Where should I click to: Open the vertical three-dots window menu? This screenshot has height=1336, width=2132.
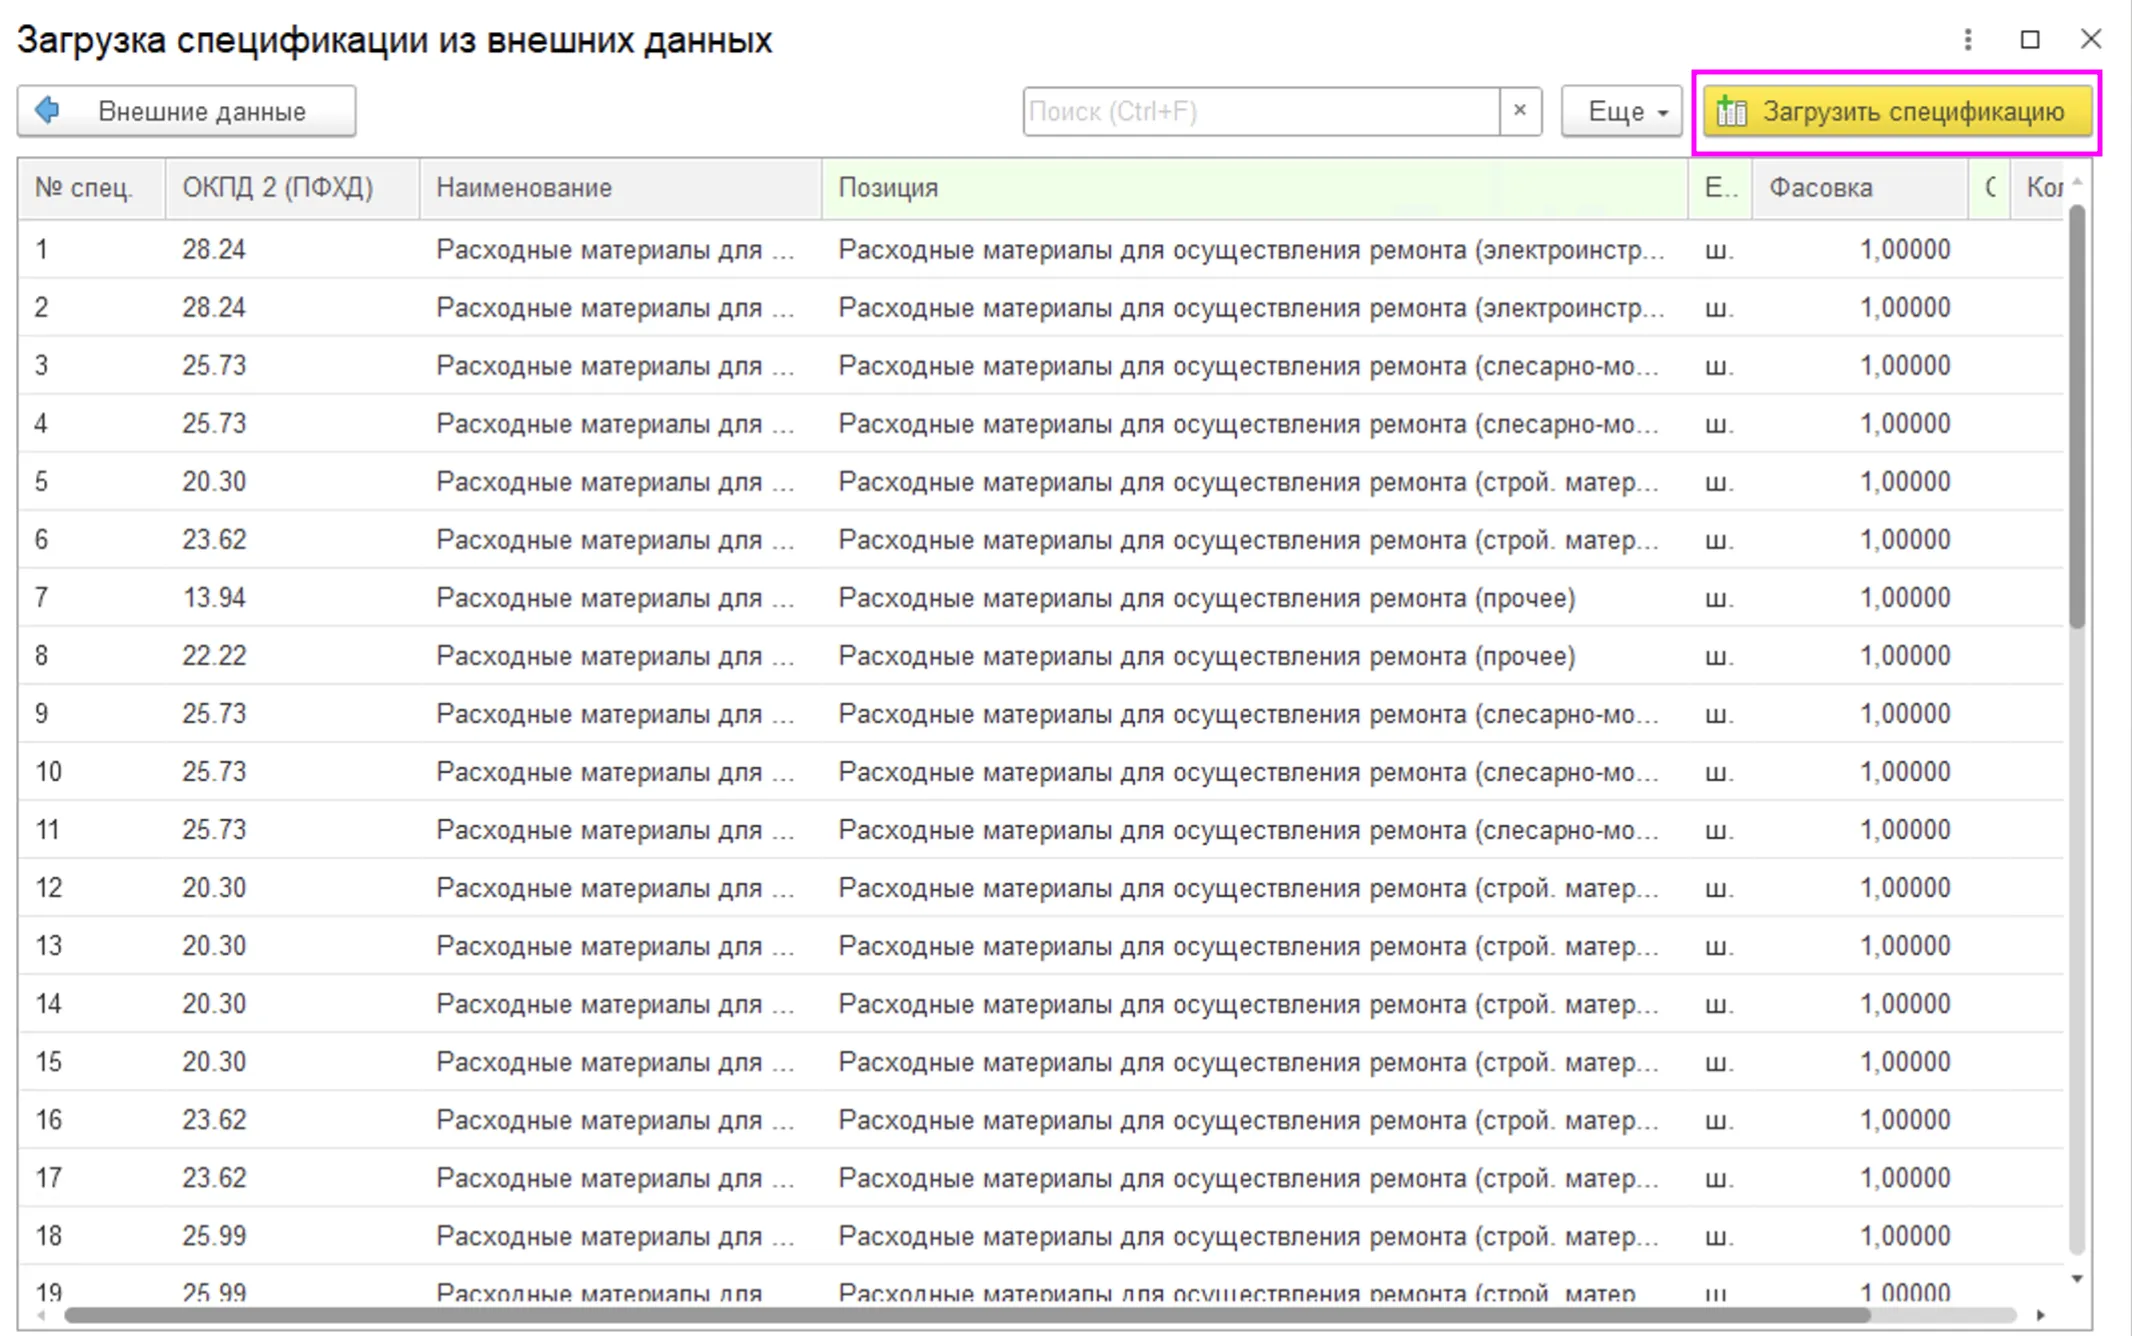[1967, 40]
